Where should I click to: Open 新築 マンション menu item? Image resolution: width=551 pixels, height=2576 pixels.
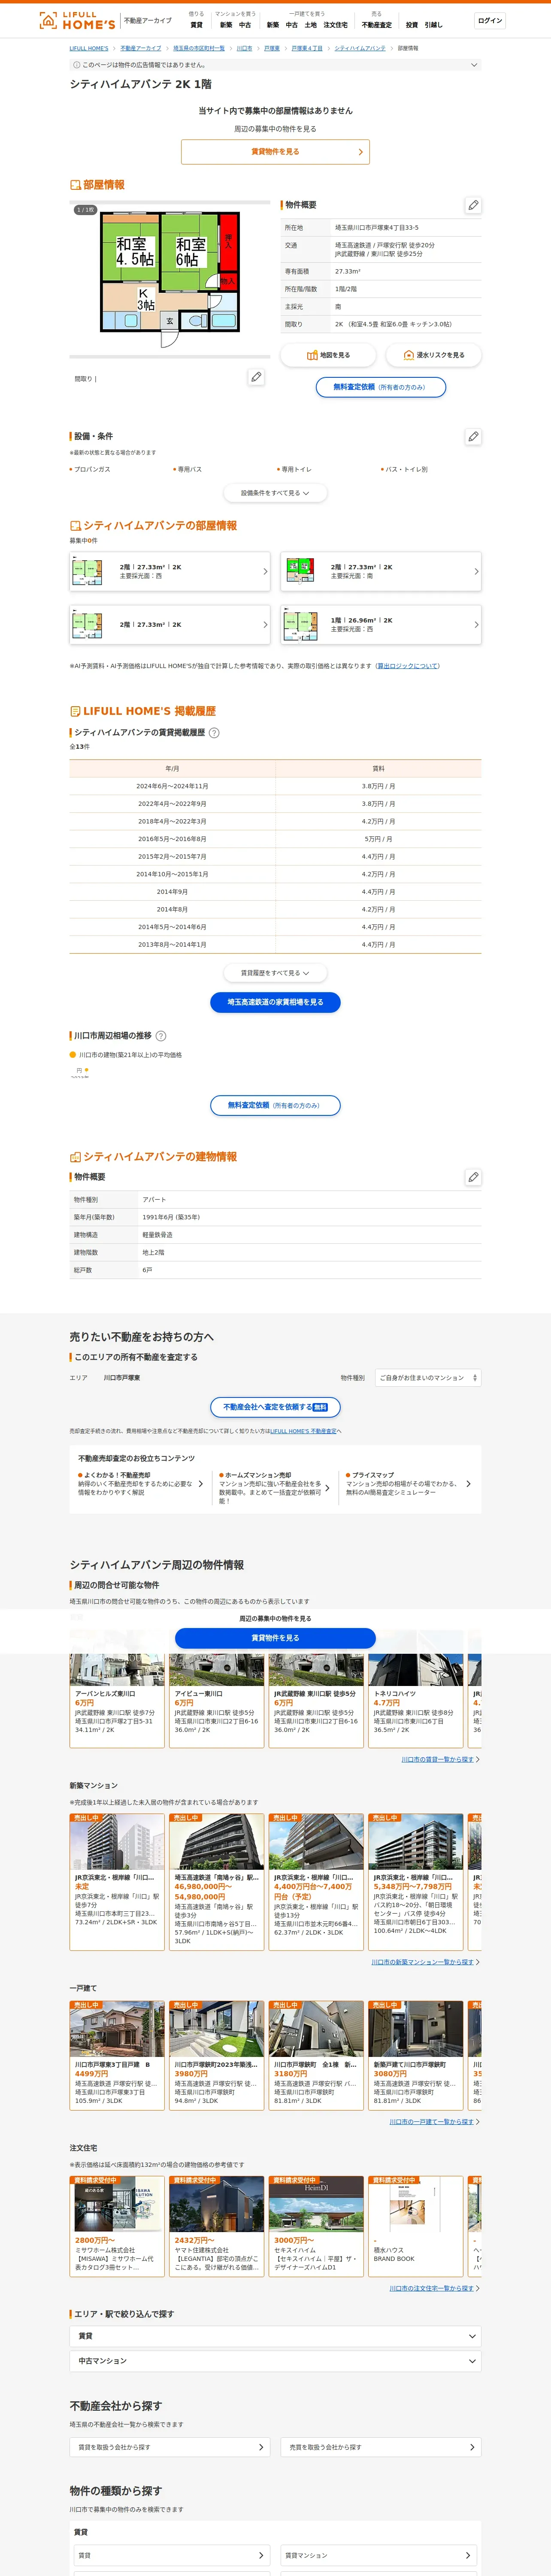pos(226,25)
